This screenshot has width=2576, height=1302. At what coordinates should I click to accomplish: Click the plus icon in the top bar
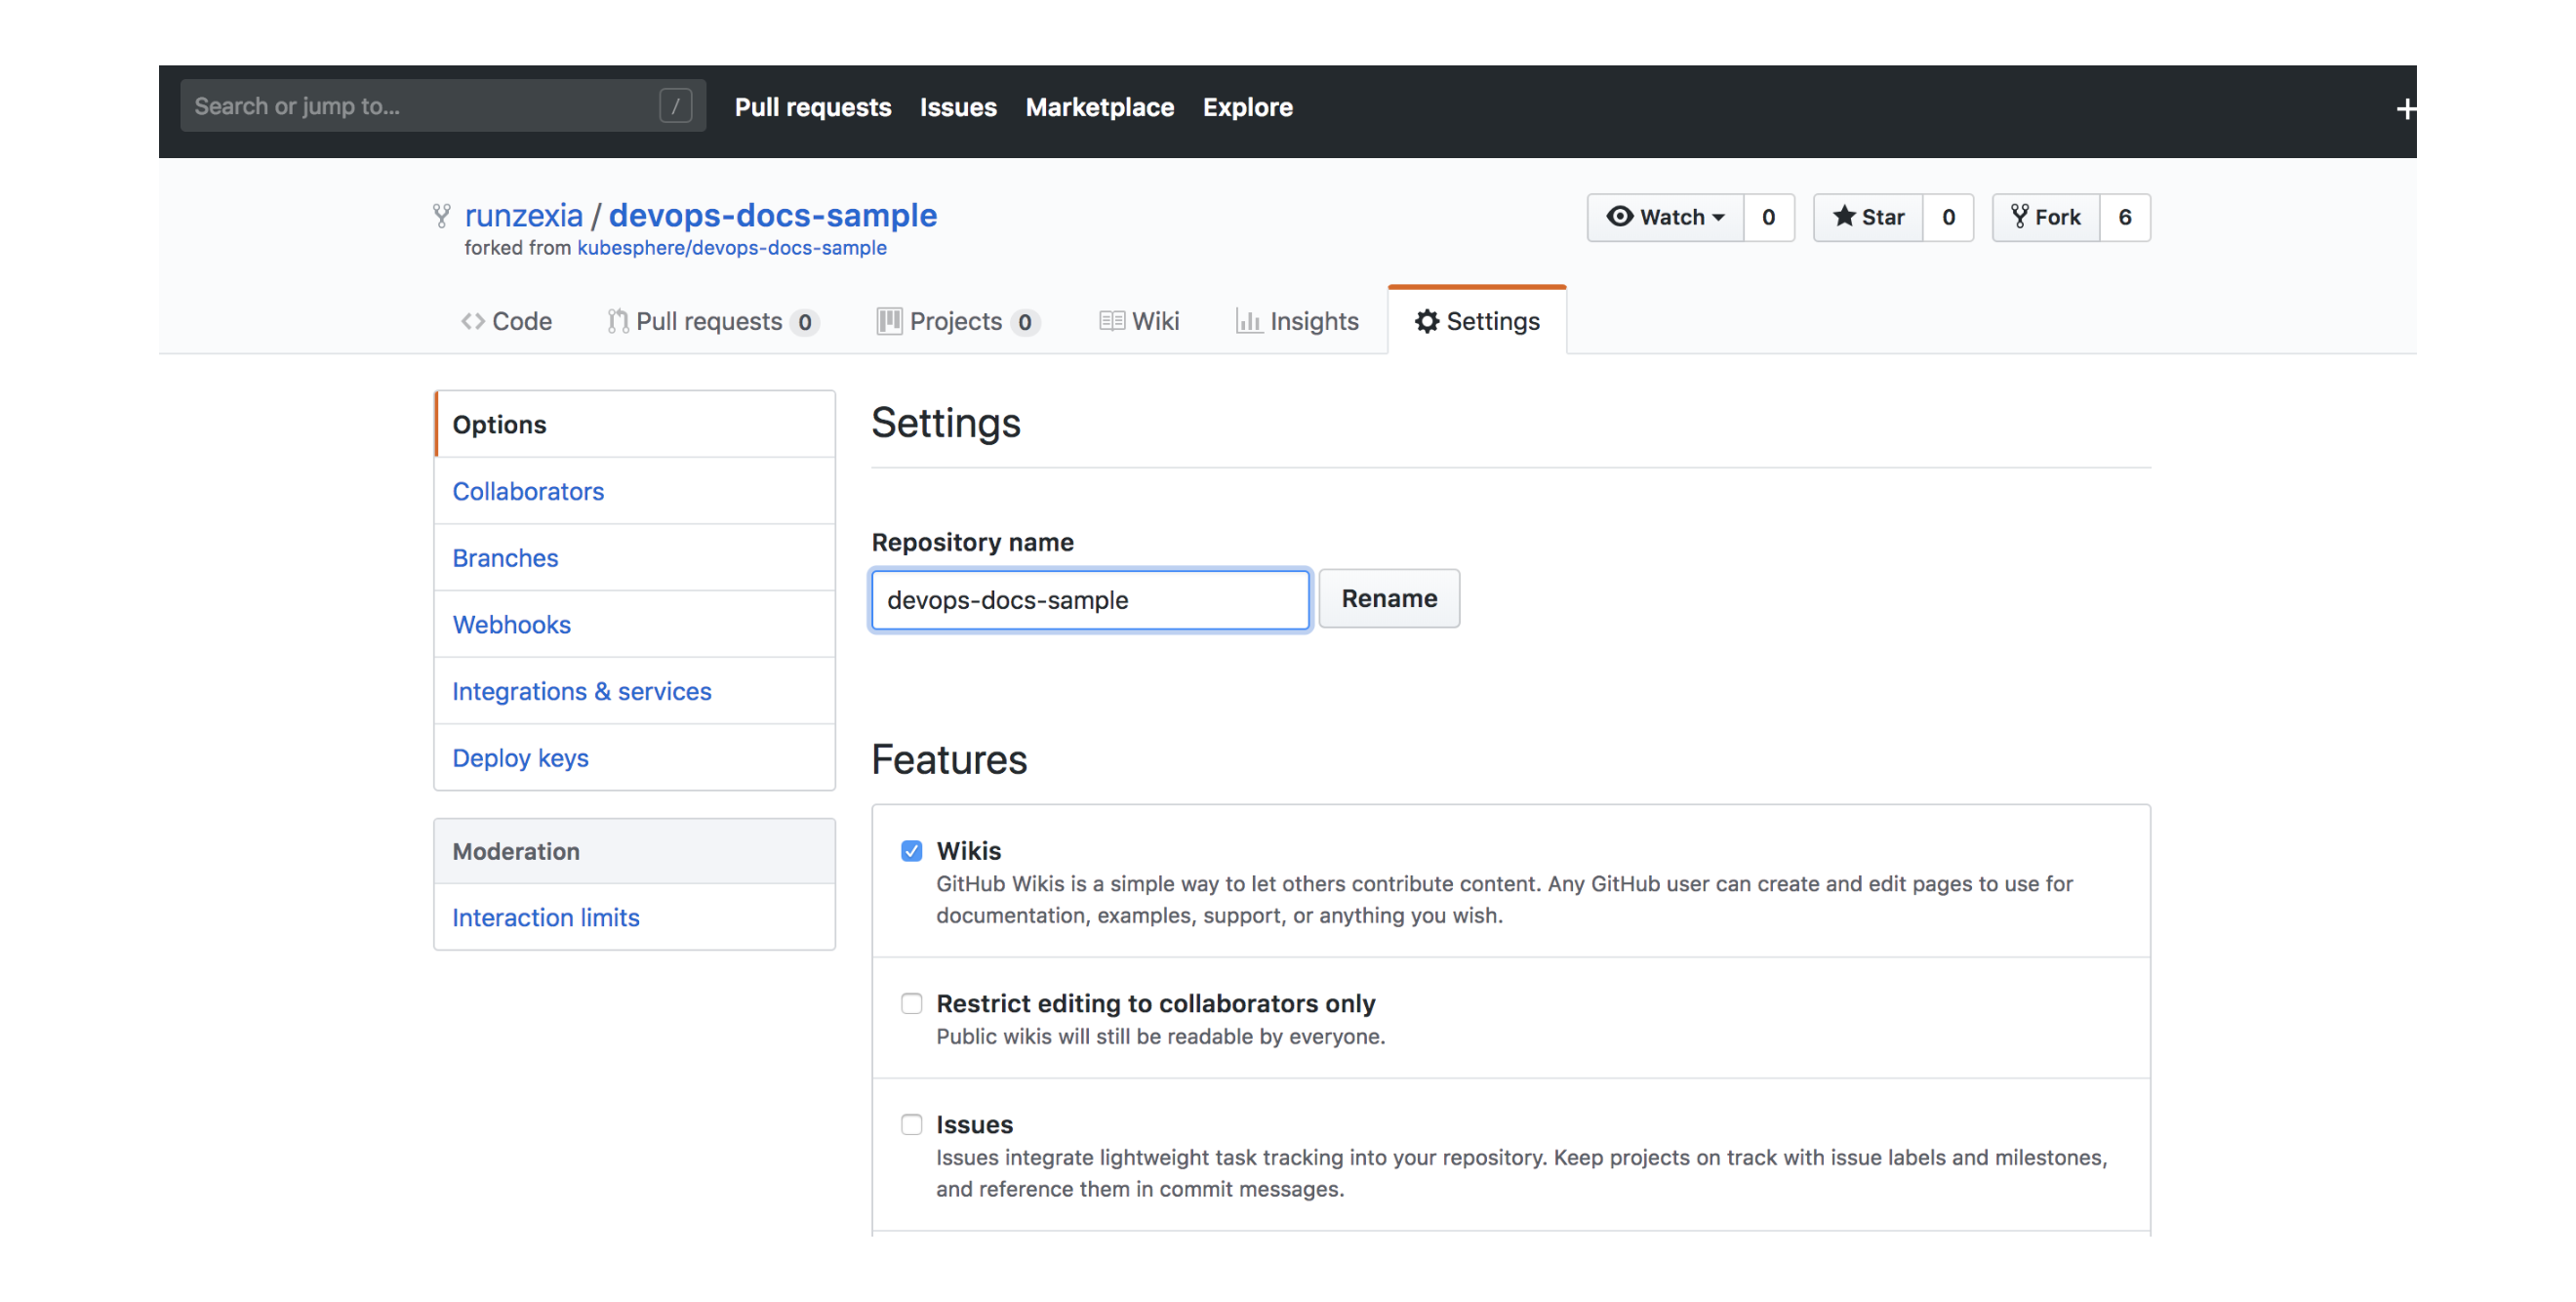click(x=2405, y=109)
